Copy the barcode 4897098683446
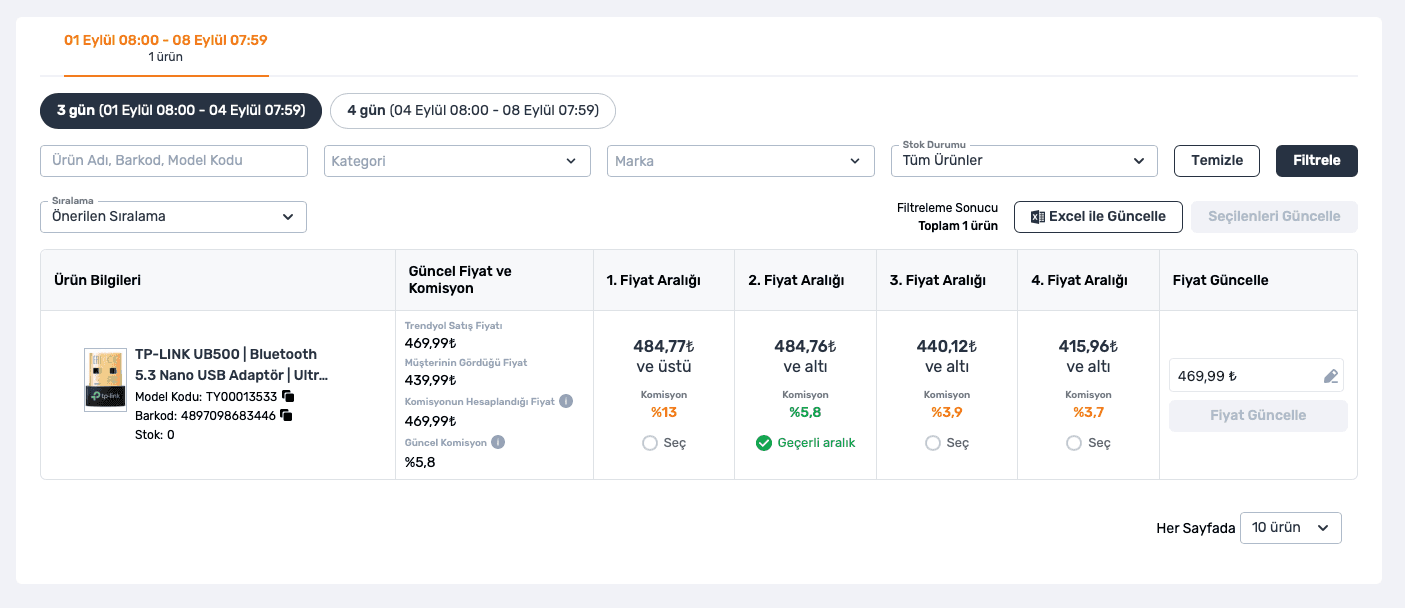 coord(286,415)
